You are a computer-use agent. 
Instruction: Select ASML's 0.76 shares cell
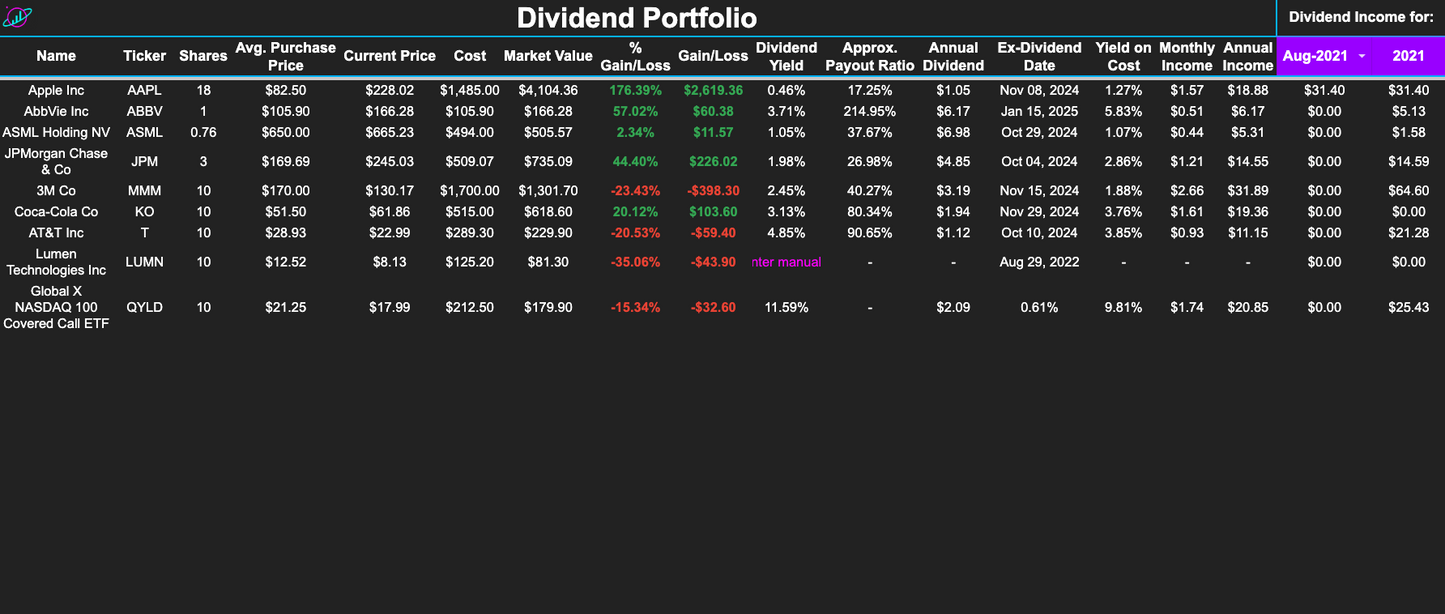pyautogui.click(x=203, y=131)
